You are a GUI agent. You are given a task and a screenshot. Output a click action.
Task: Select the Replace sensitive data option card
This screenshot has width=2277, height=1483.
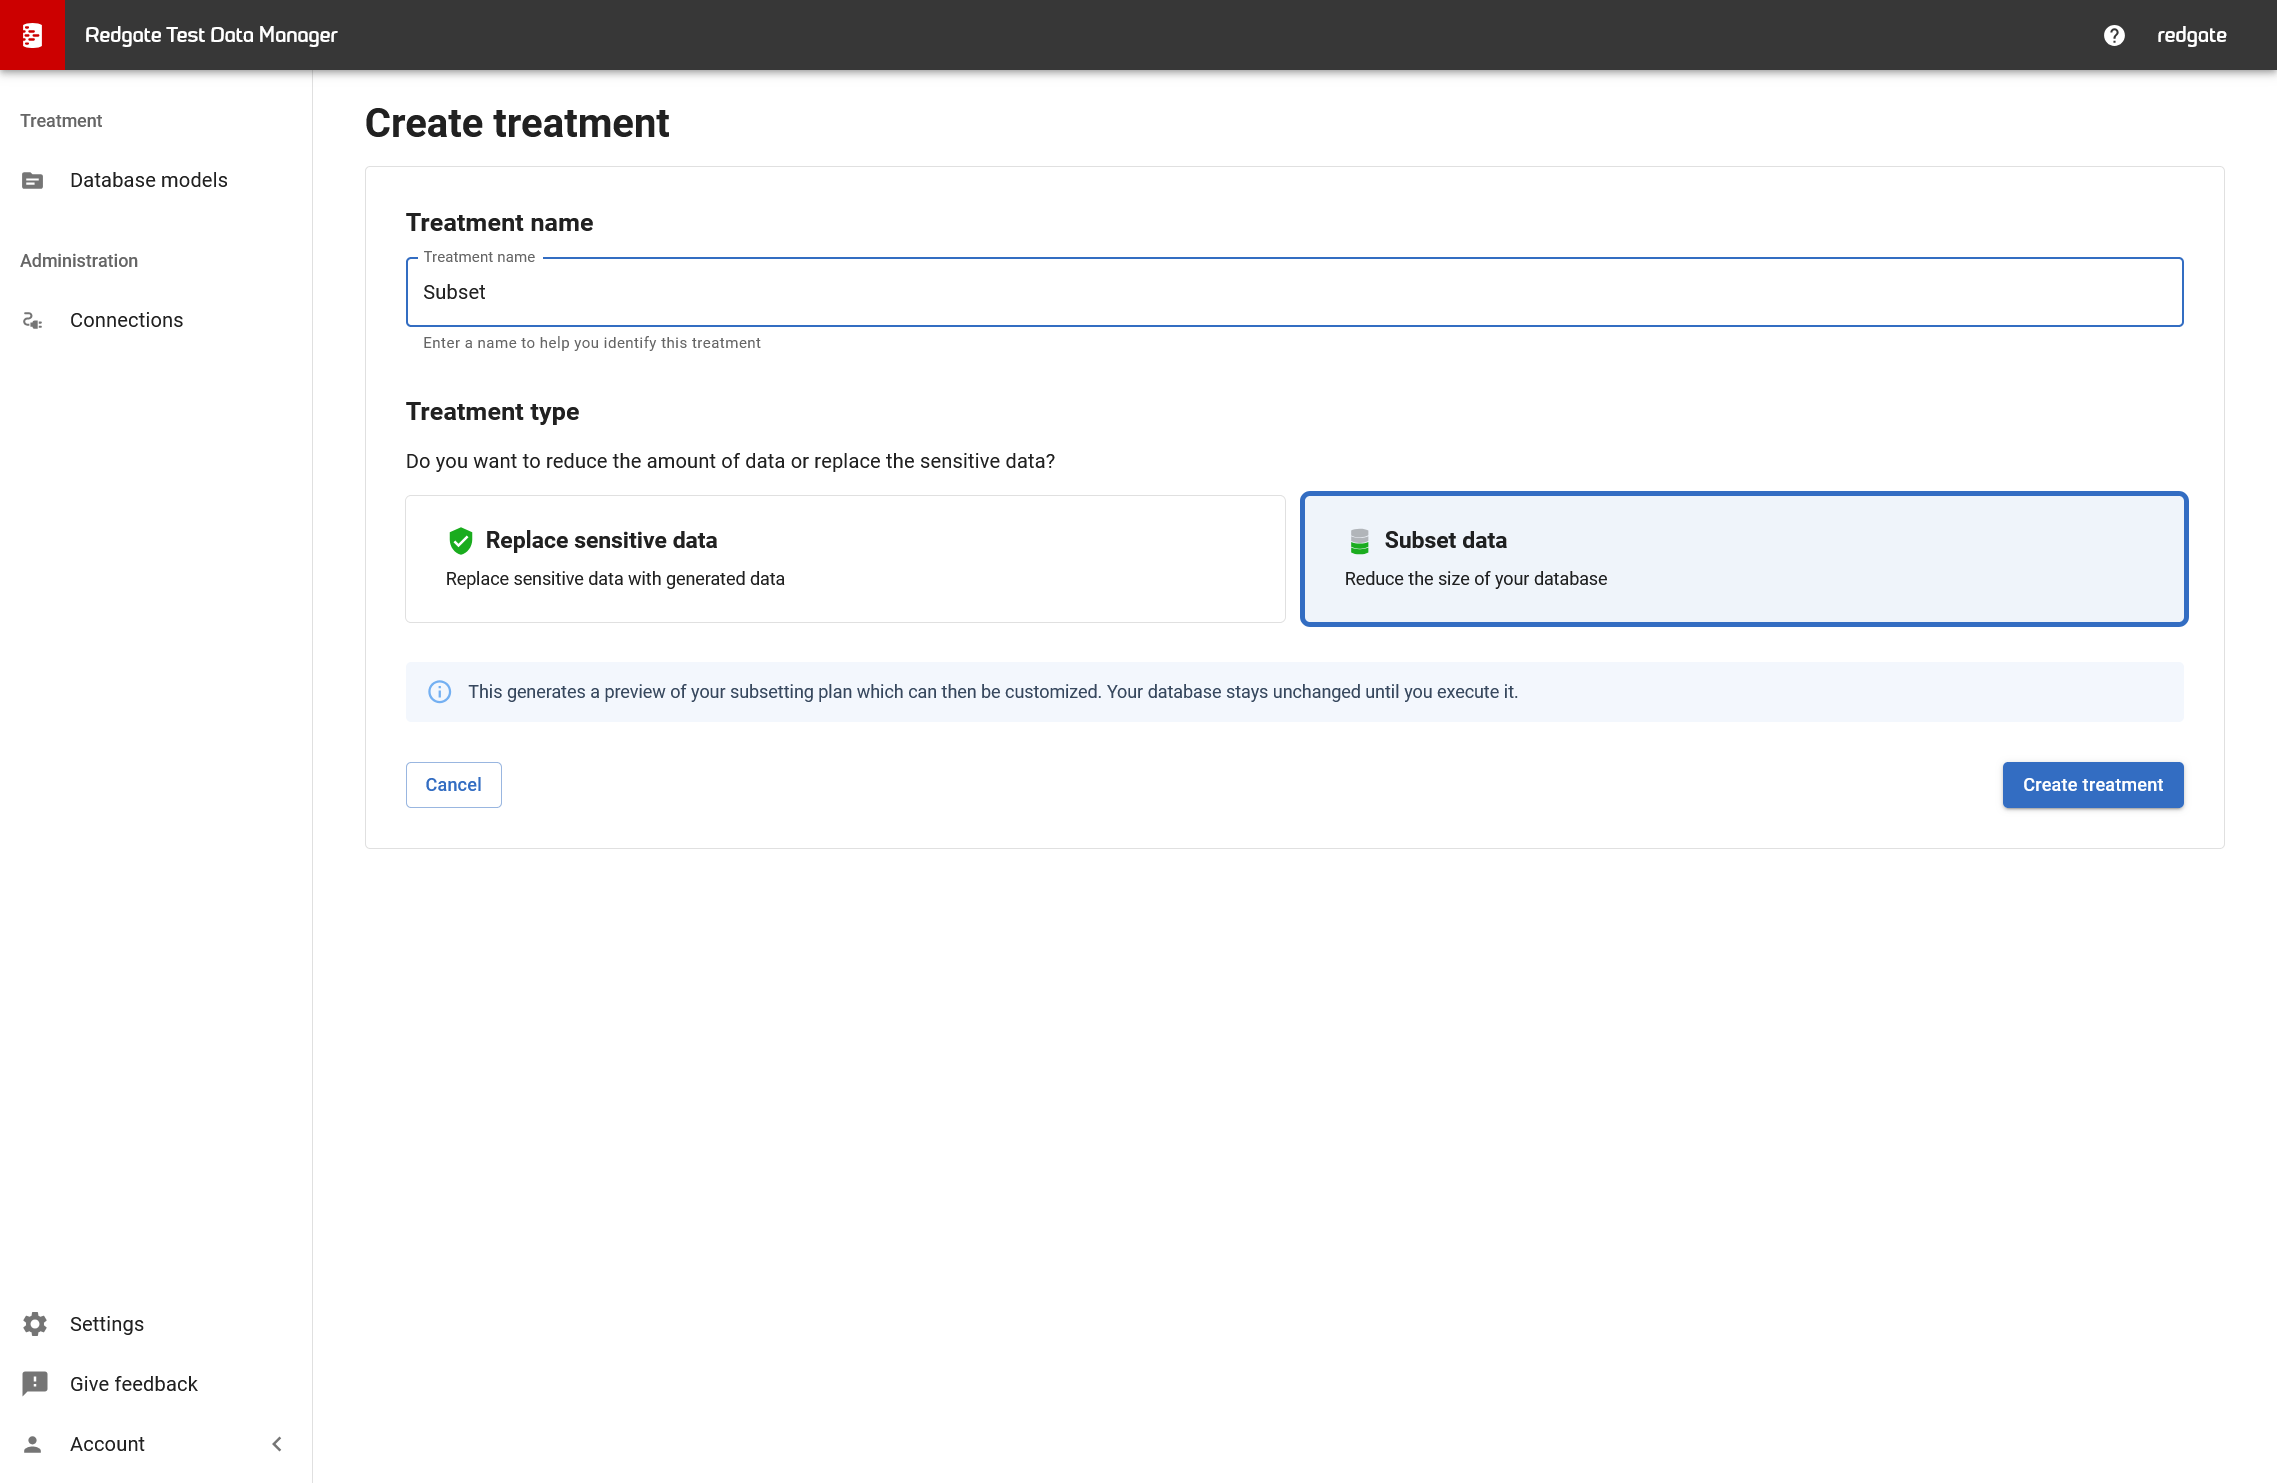pyautogui.click(x=845, y=559)
